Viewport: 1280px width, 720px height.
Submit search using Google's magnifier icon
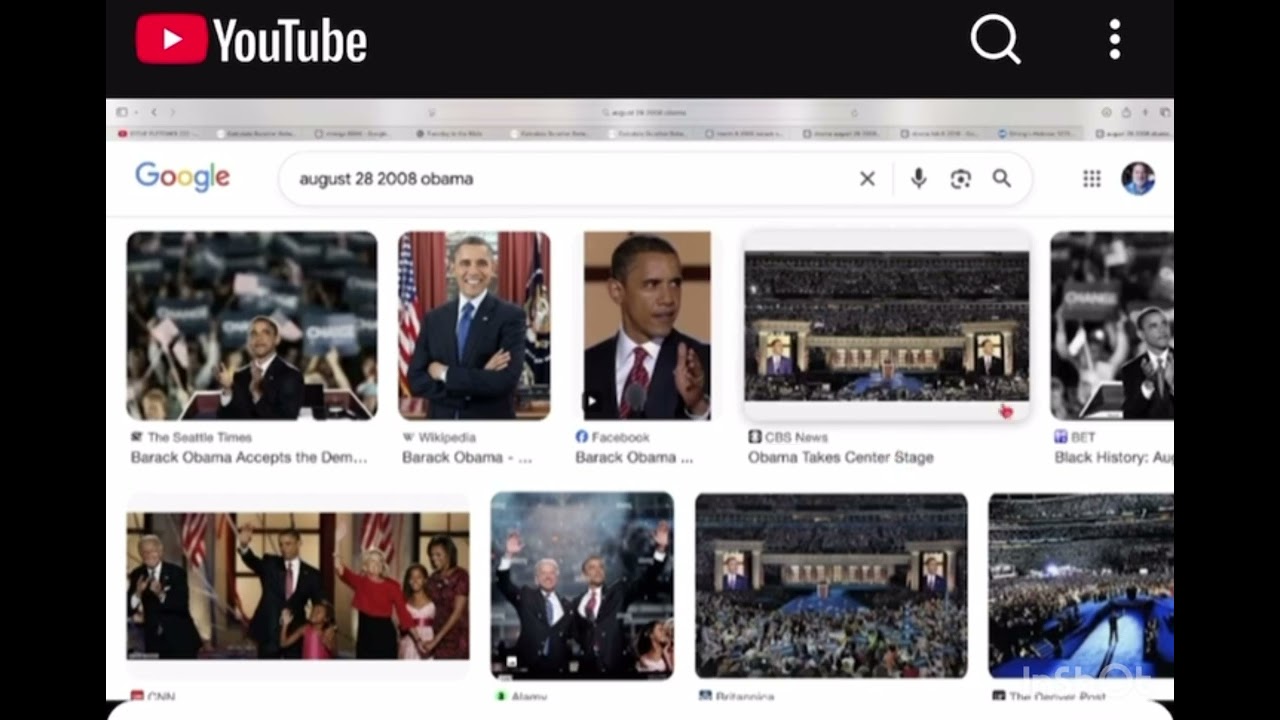click(x=1001, y=179)
